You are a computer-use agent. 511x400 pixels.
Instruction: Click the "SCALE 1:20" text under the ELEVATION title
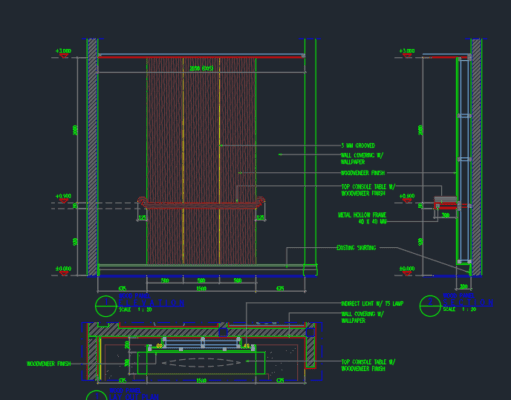coord(135,310)
